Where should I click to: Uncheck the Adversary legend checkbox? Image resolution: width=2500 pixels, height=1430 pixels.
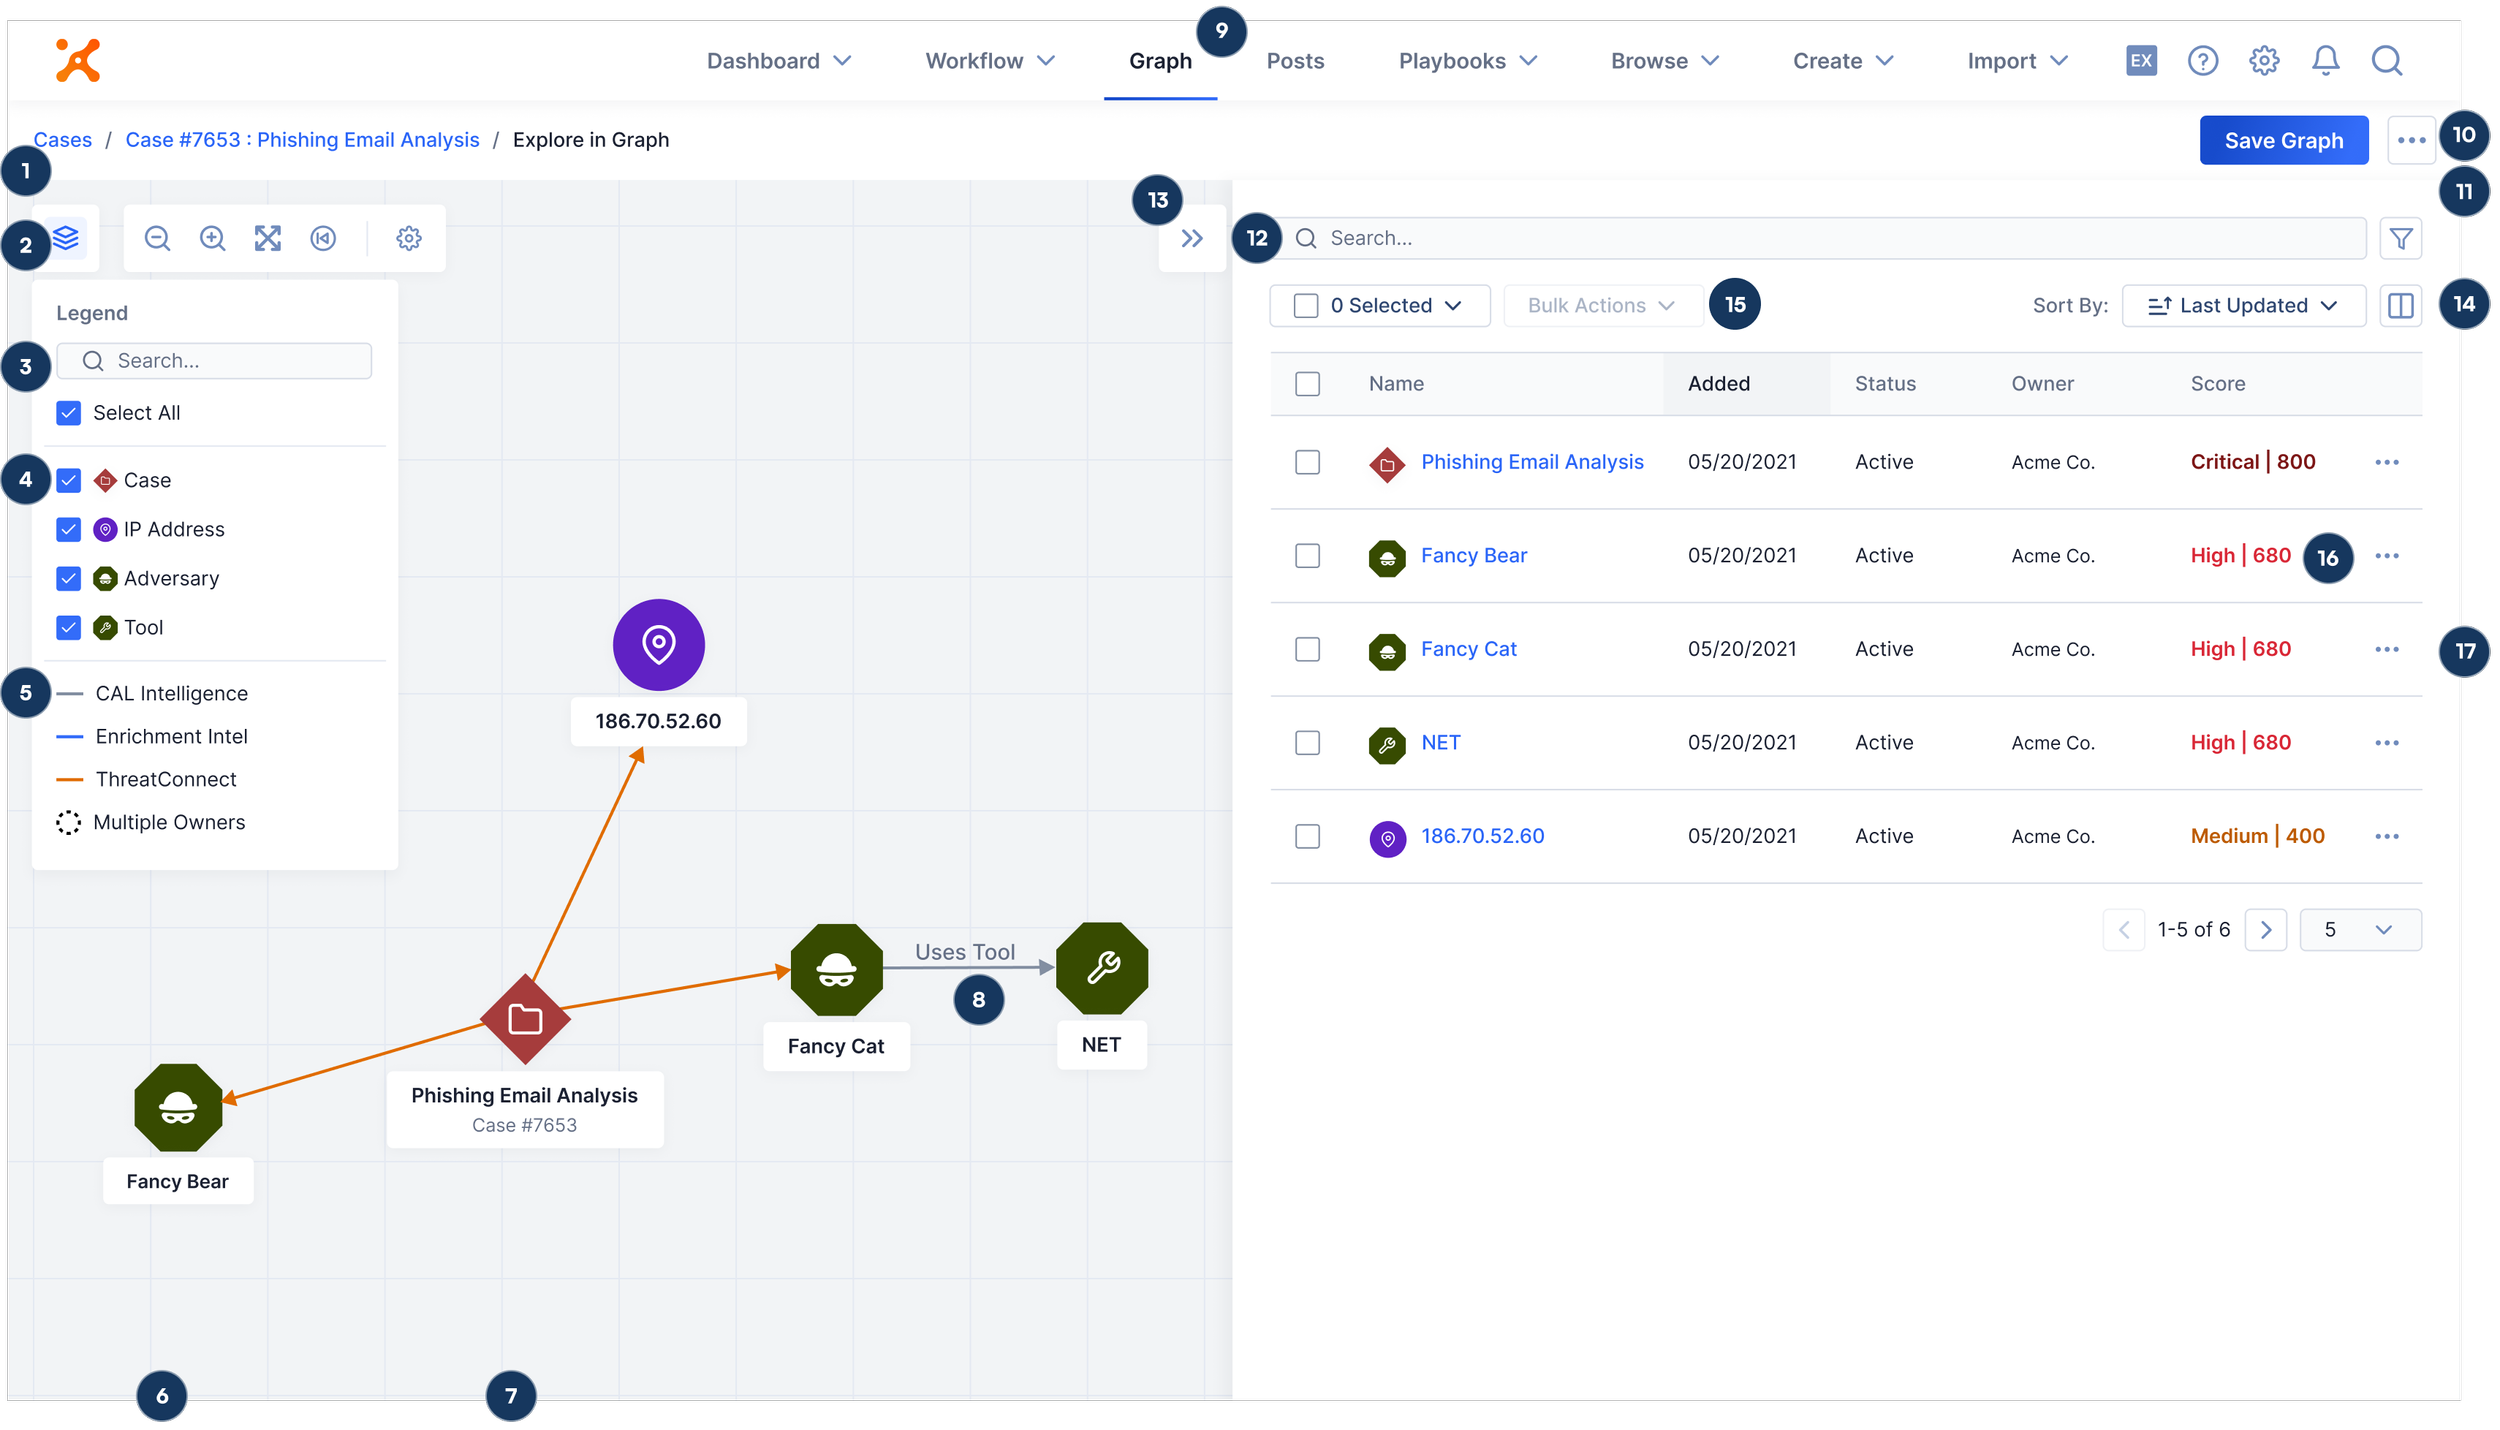[x=68, y=578]
